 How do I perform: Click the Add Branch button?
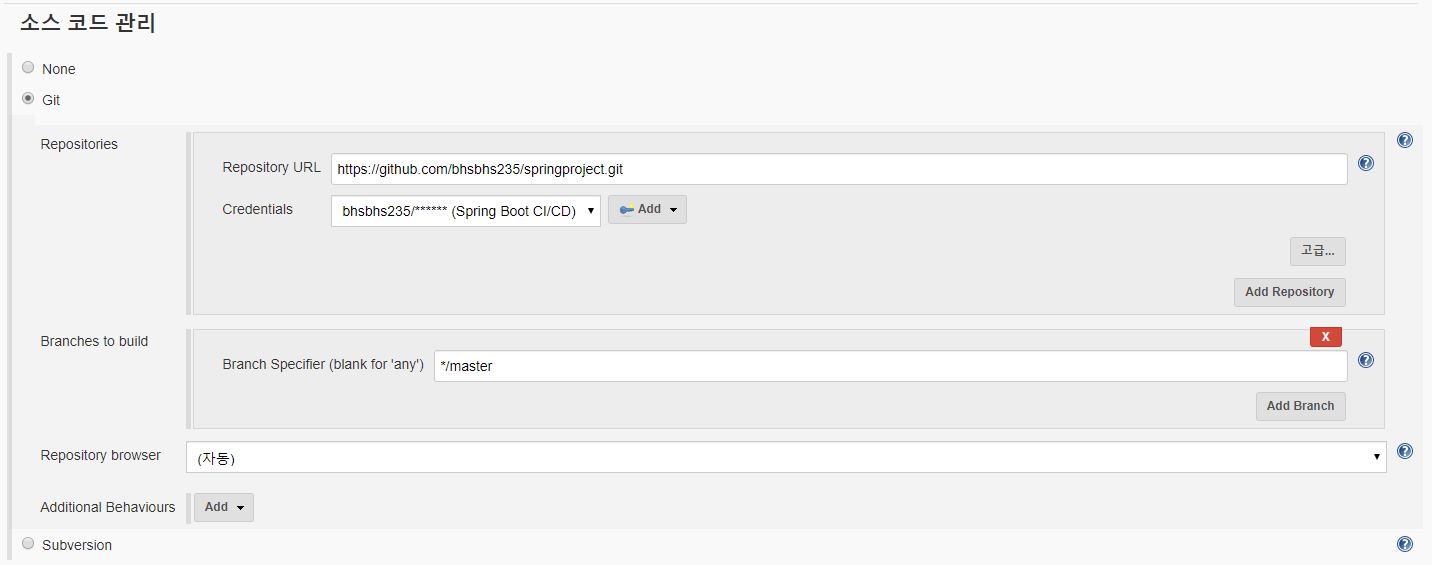click(x=1300, y=406)
